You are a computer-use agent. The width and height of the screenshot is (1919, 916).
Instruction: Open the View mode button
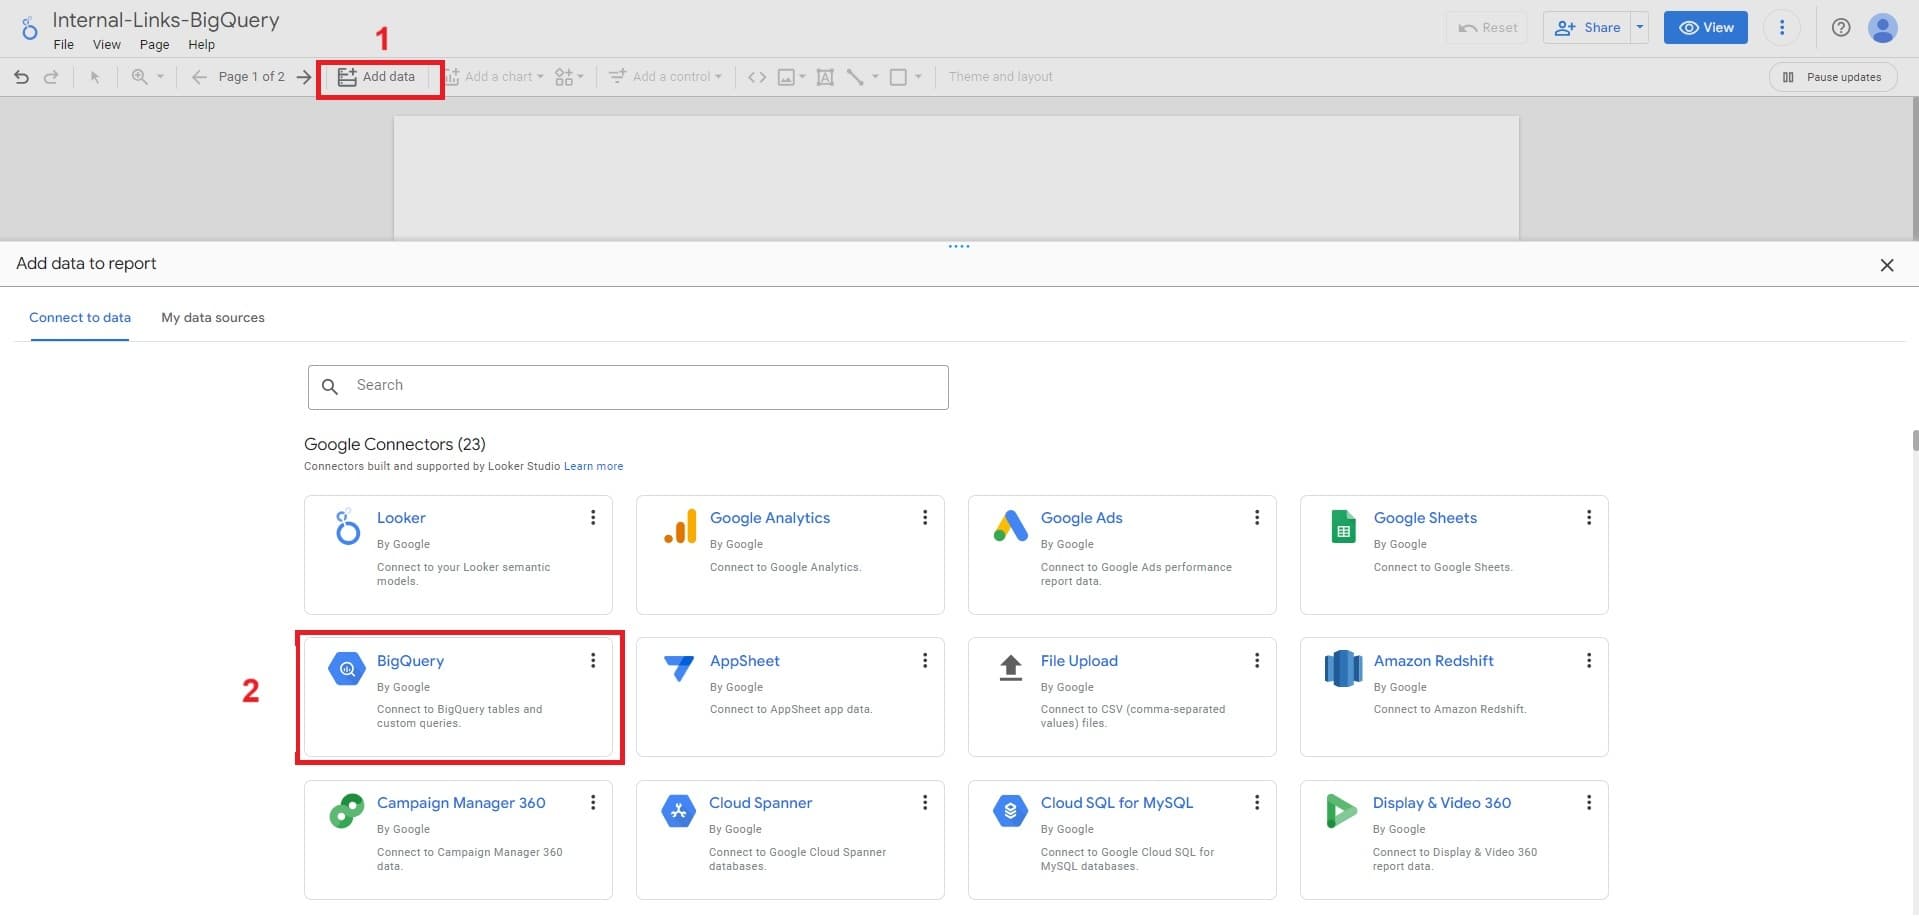[1705, 28]
